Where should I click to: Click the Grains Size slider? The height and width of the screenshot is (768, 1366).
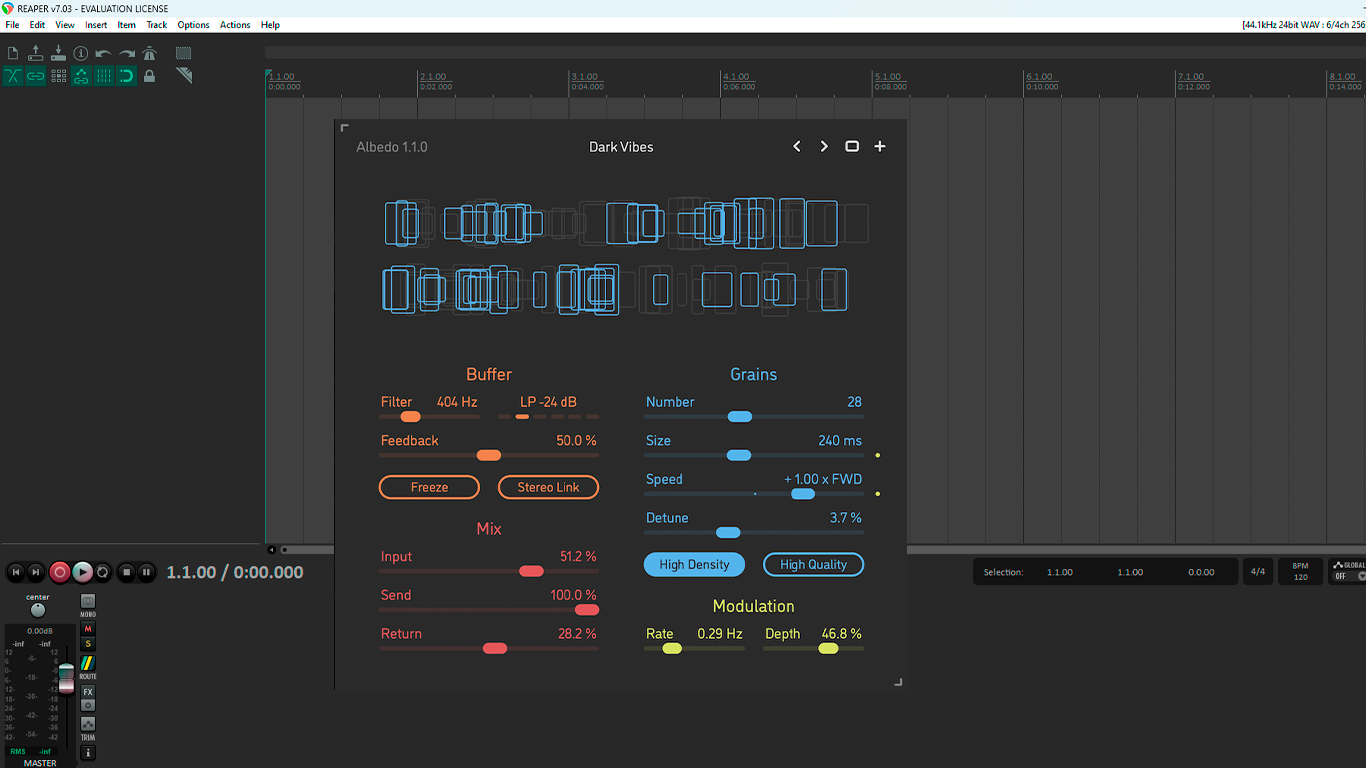click(x=754, y=455)
